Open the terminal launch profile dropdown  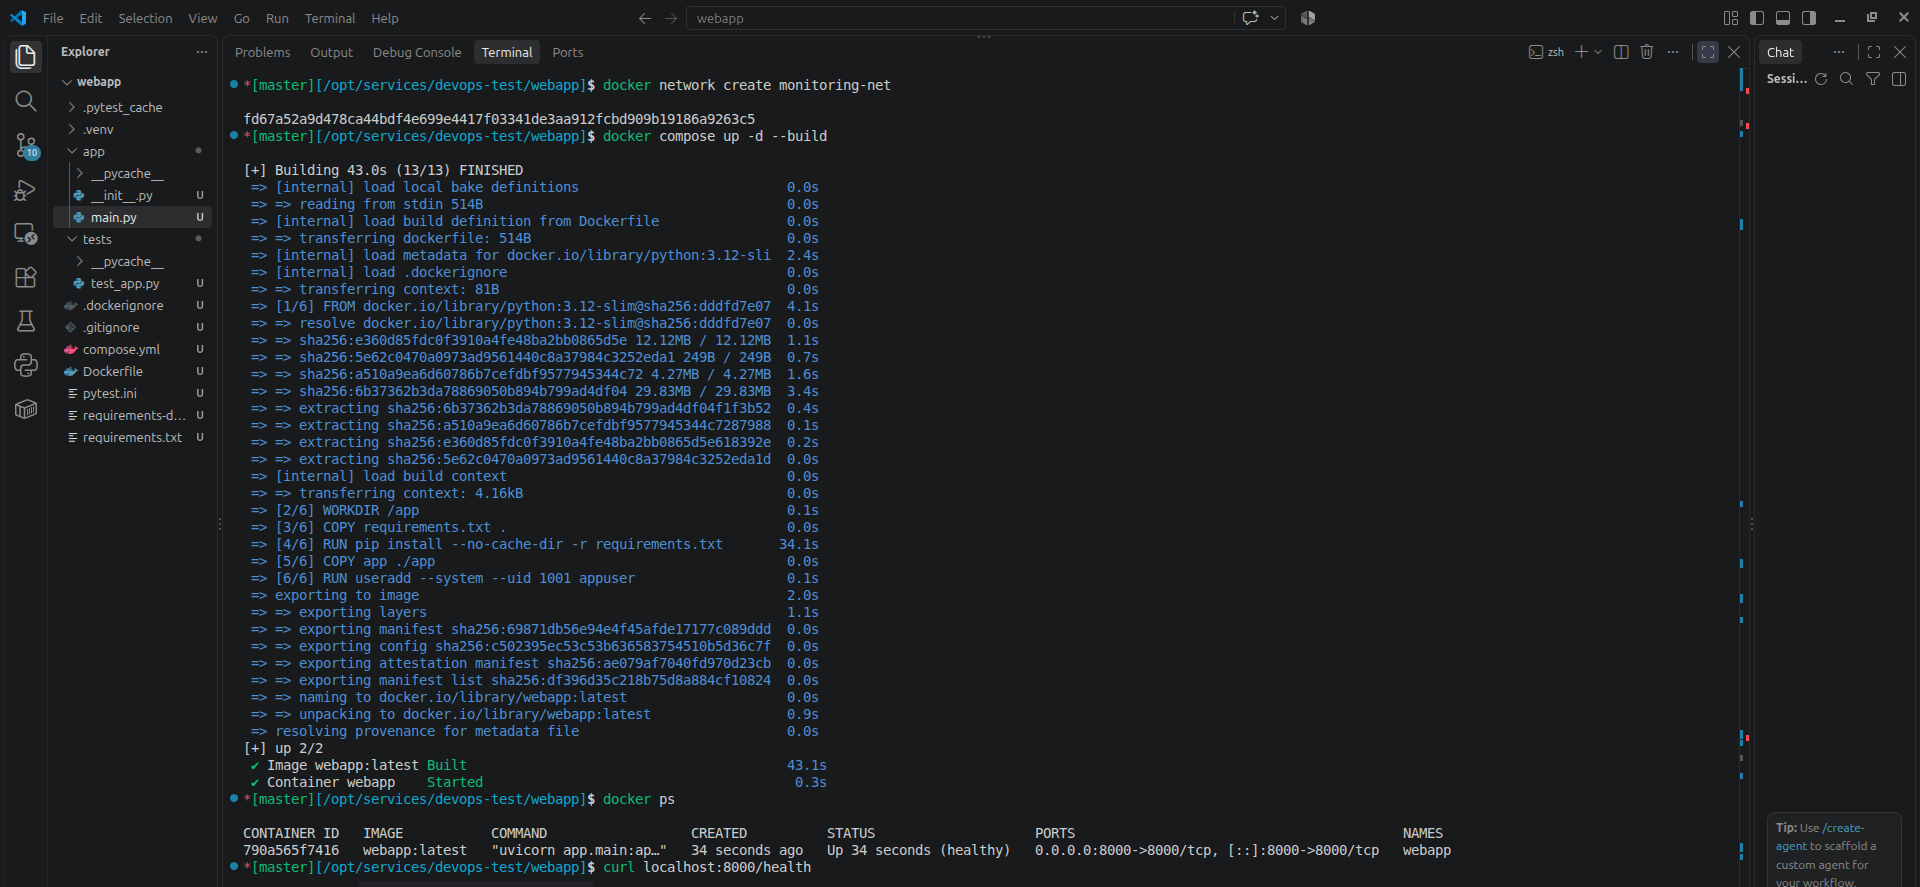pos(1598,52)
